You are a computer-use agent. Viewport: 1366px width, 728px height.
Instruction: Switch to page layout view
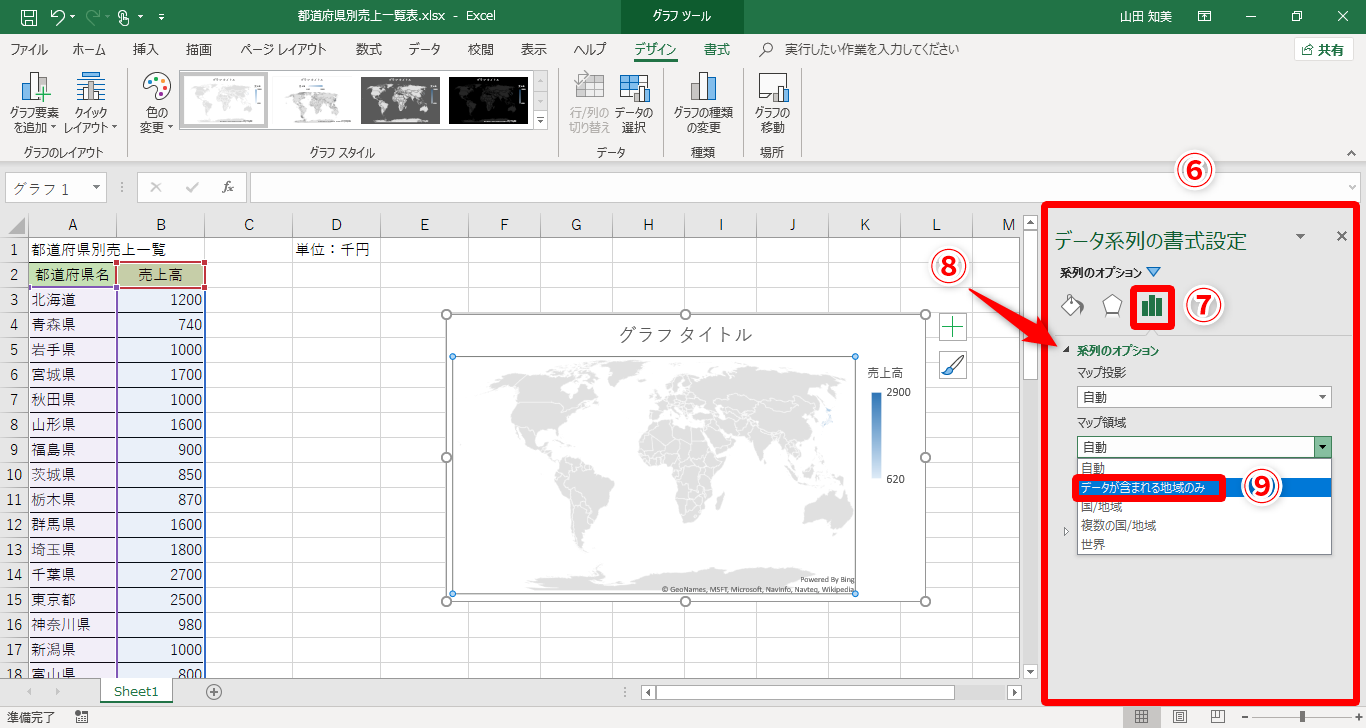(x=1179, y=717)
